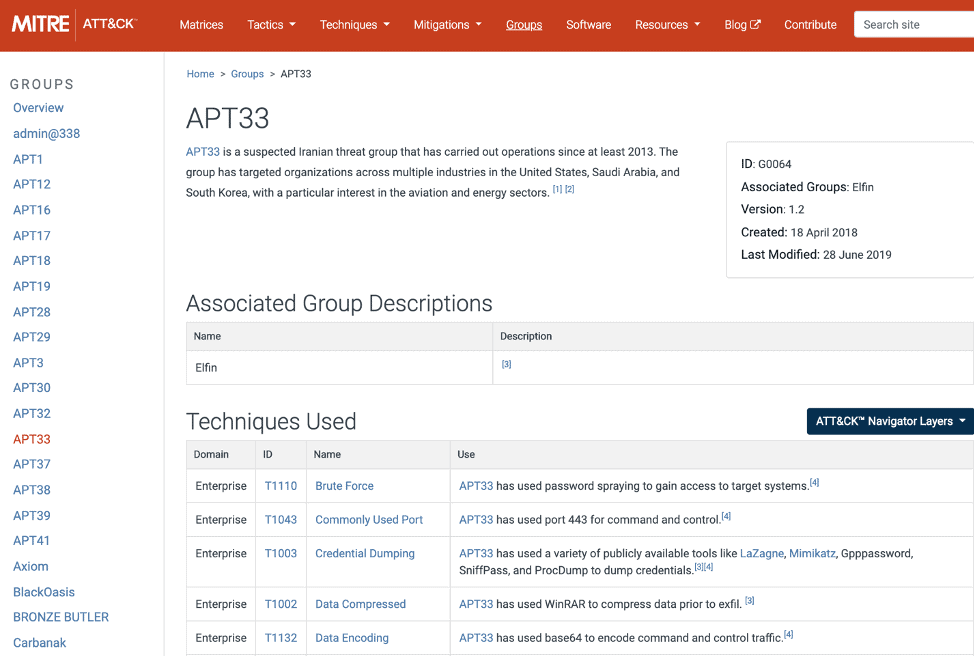Open the Data Encoding technique

pos(352,637)
